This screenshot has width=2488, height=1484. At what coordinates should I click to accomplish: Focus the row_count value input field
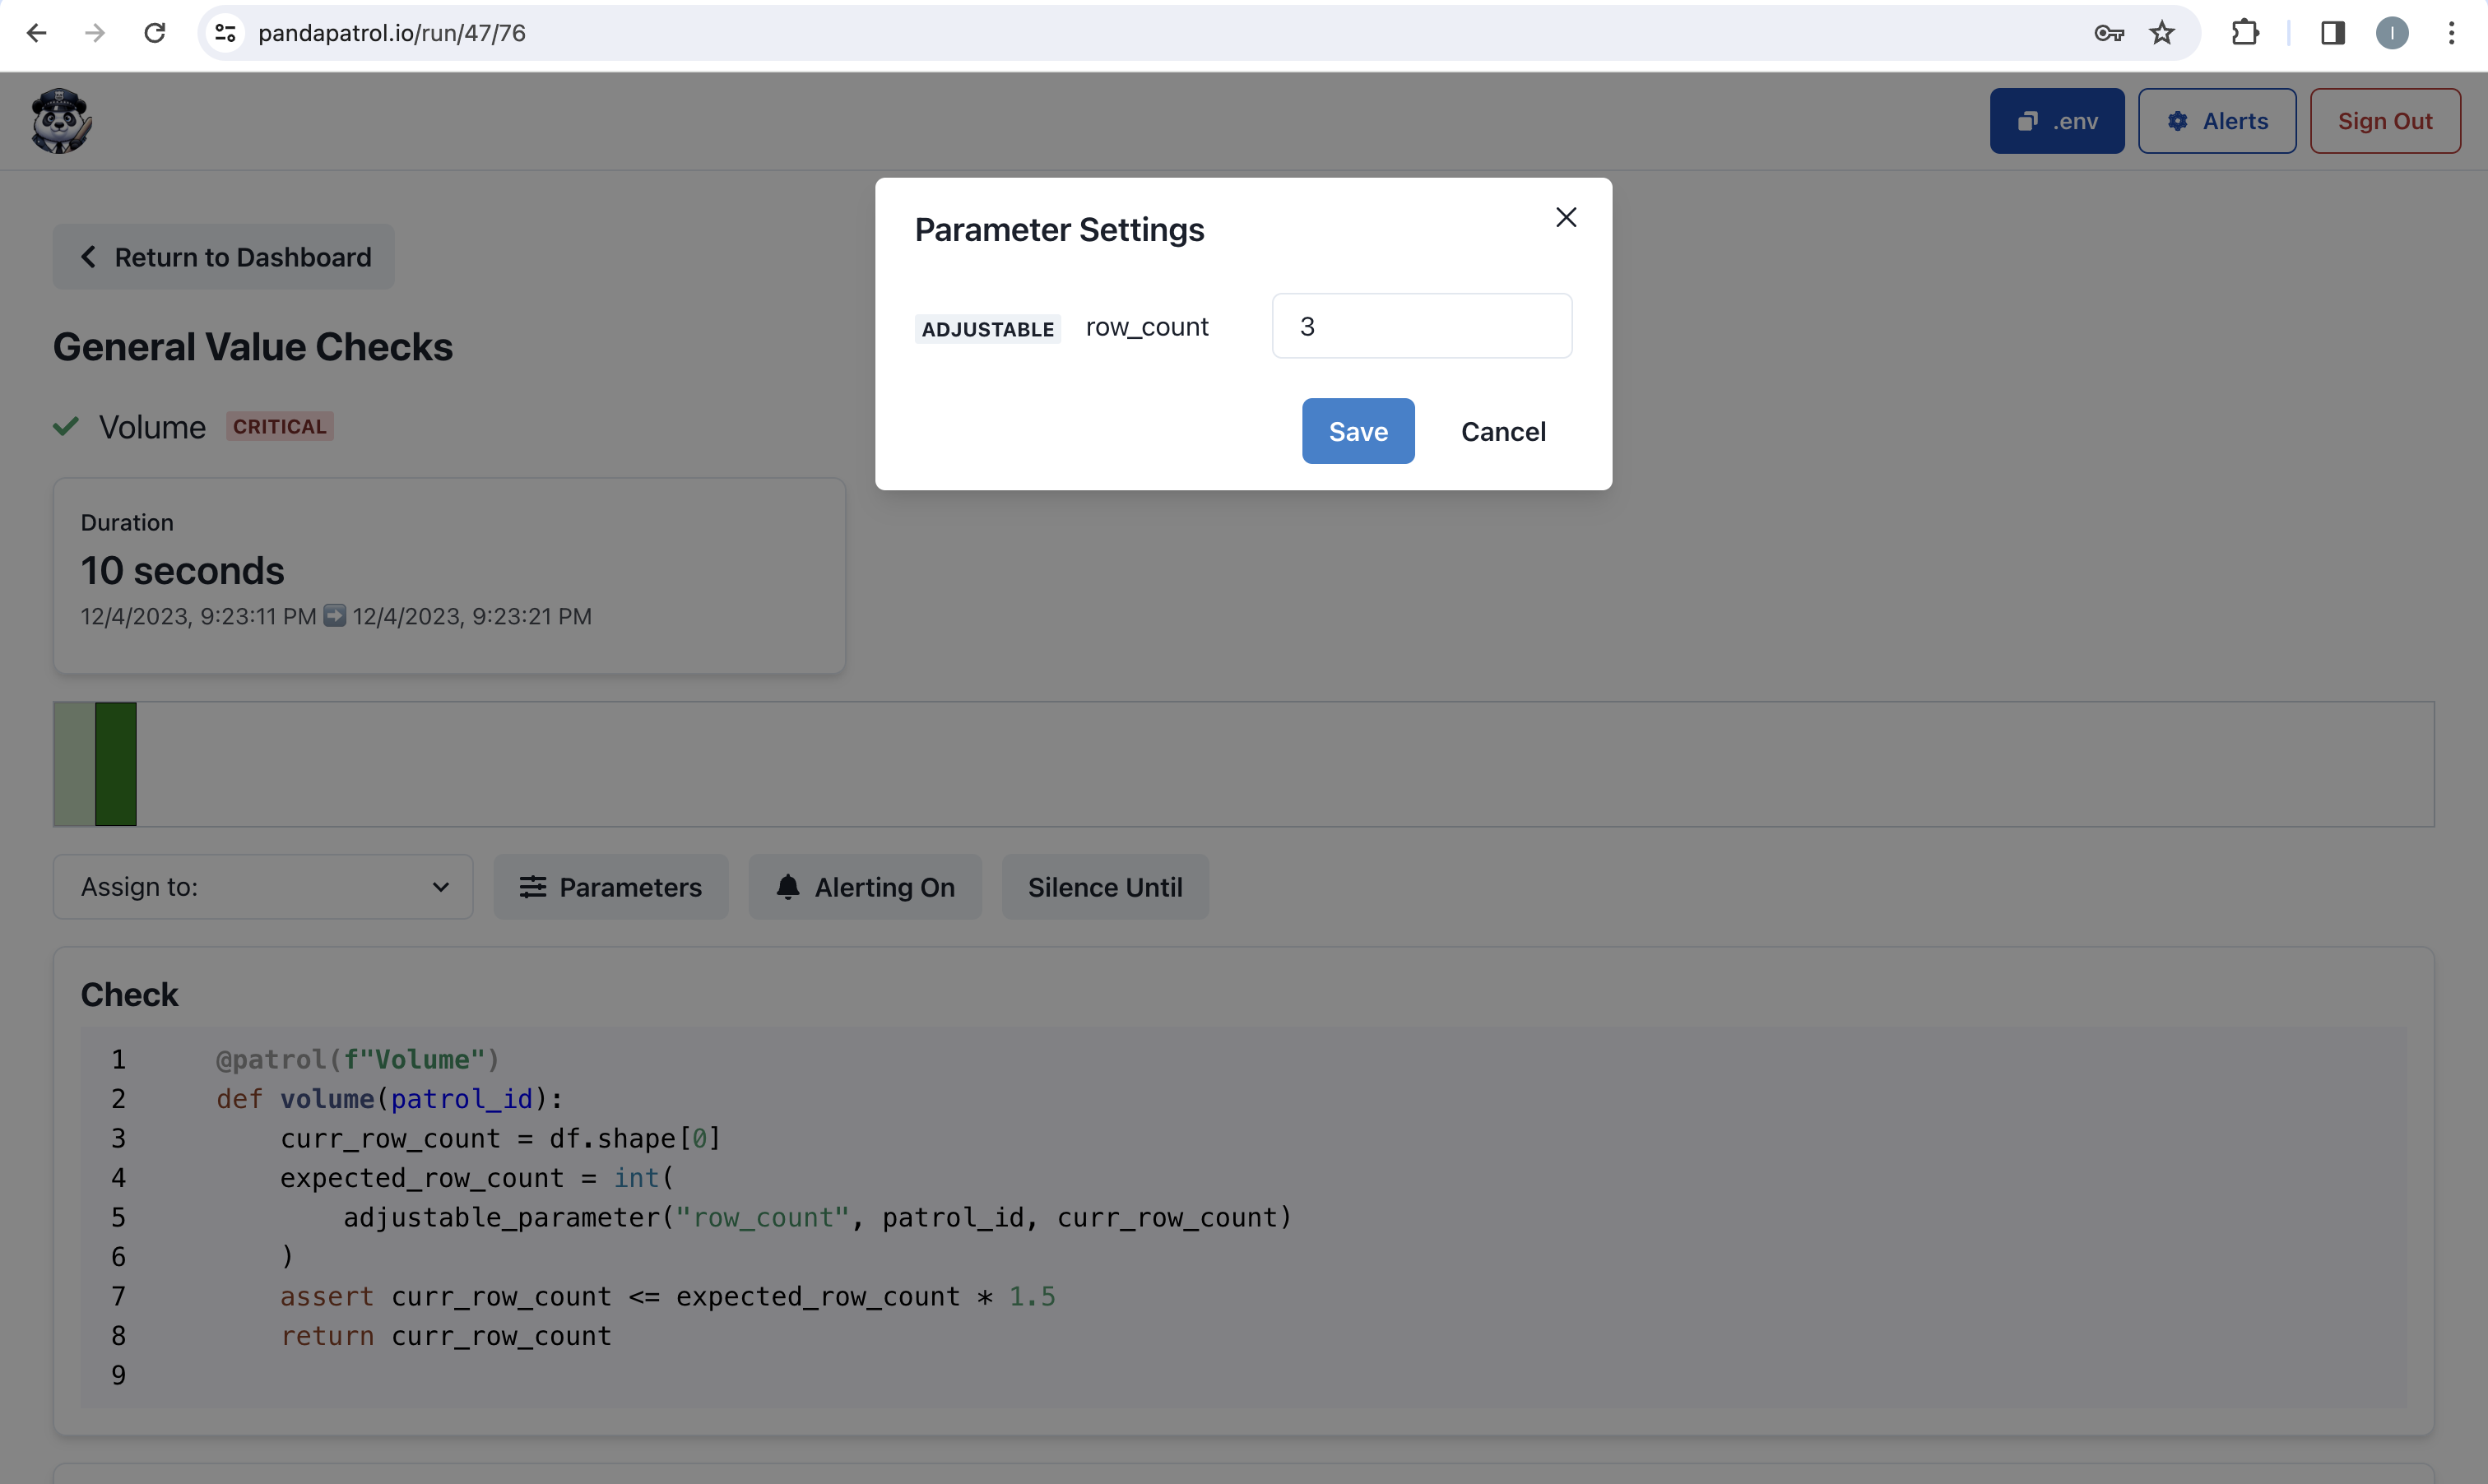click(x=1421, y=326)
